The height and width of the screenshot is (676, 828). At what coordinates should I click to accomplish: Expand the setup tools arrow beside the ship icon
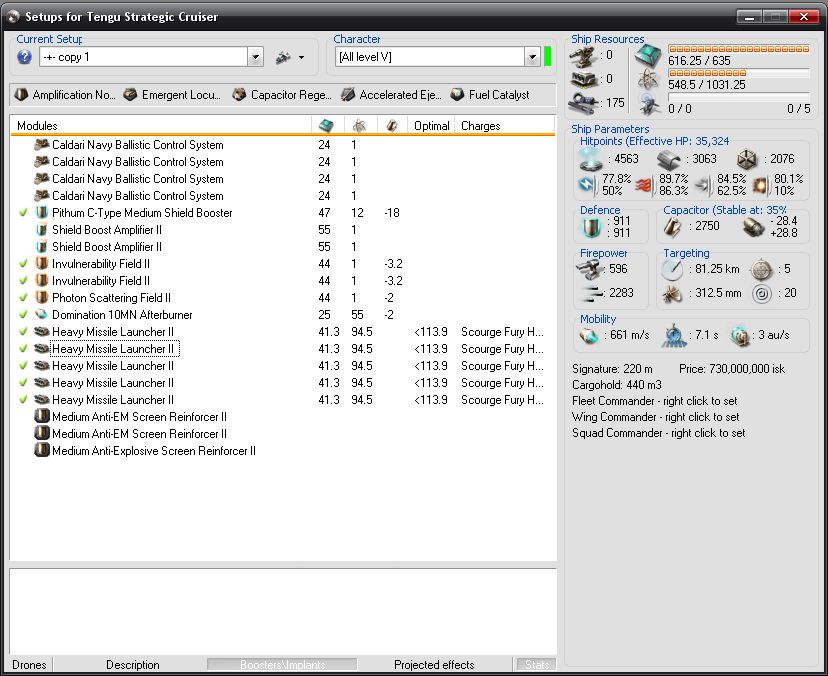point(302,57)
